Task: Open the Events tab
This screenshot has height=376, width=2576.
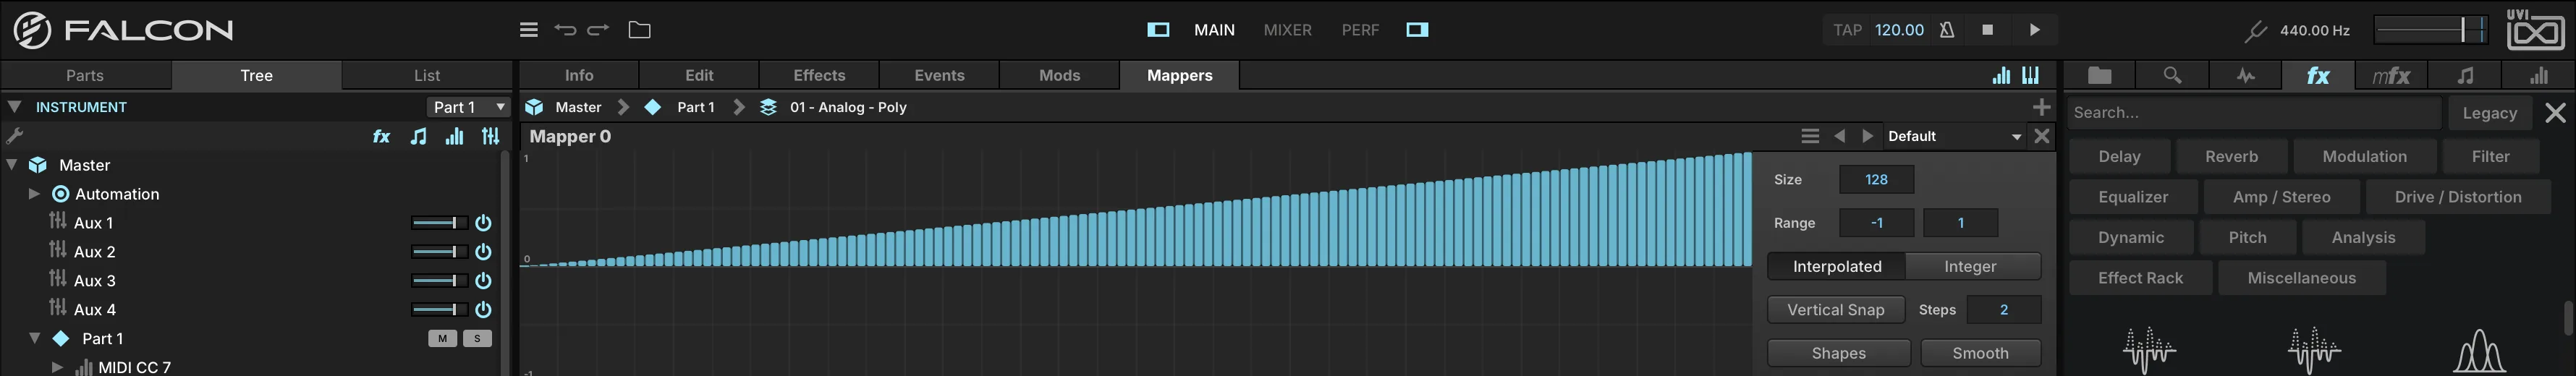Action: 939,75
